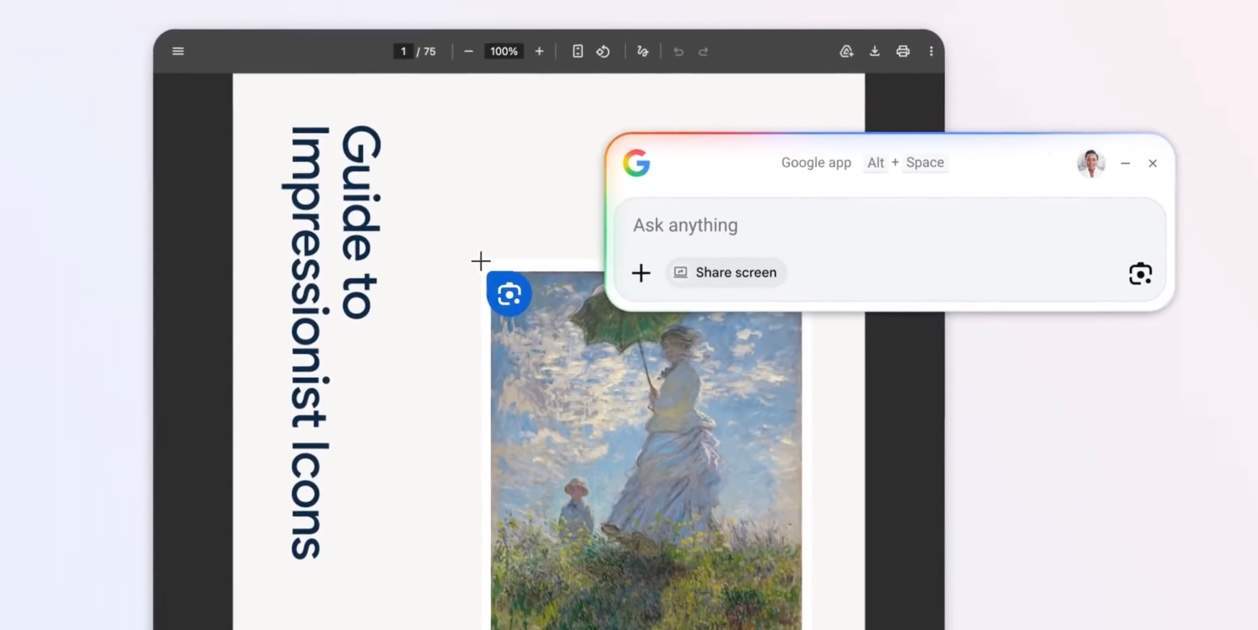This screenshot has width=1258, height=630.
Task: Rotate the PDF page counterclockwise
Action: 603,51
